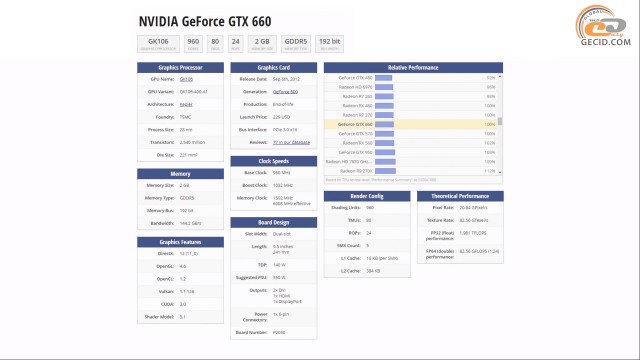Click the Graphics Features section header
640x360 pixels.
(180, 242)
